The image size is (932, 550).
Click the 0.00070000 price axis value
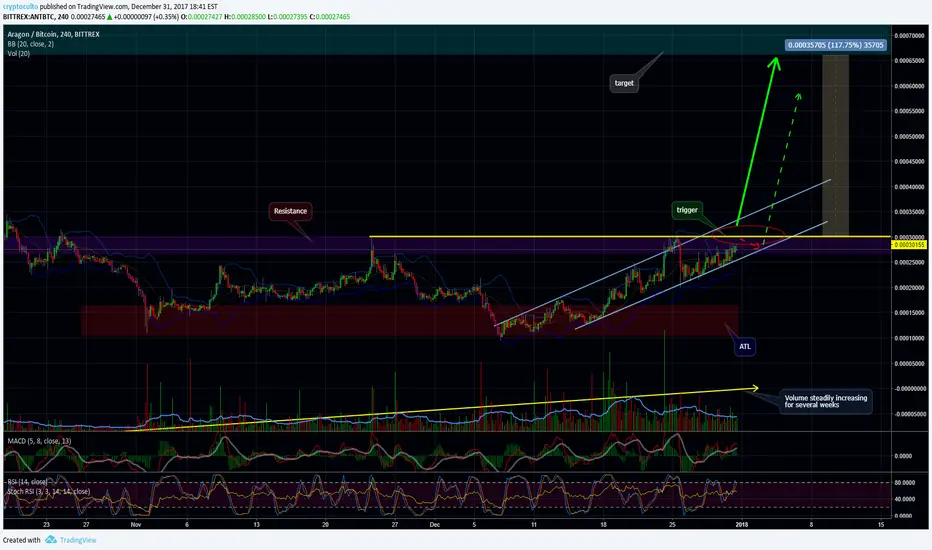pyautogui.click(x=909, y=36)
